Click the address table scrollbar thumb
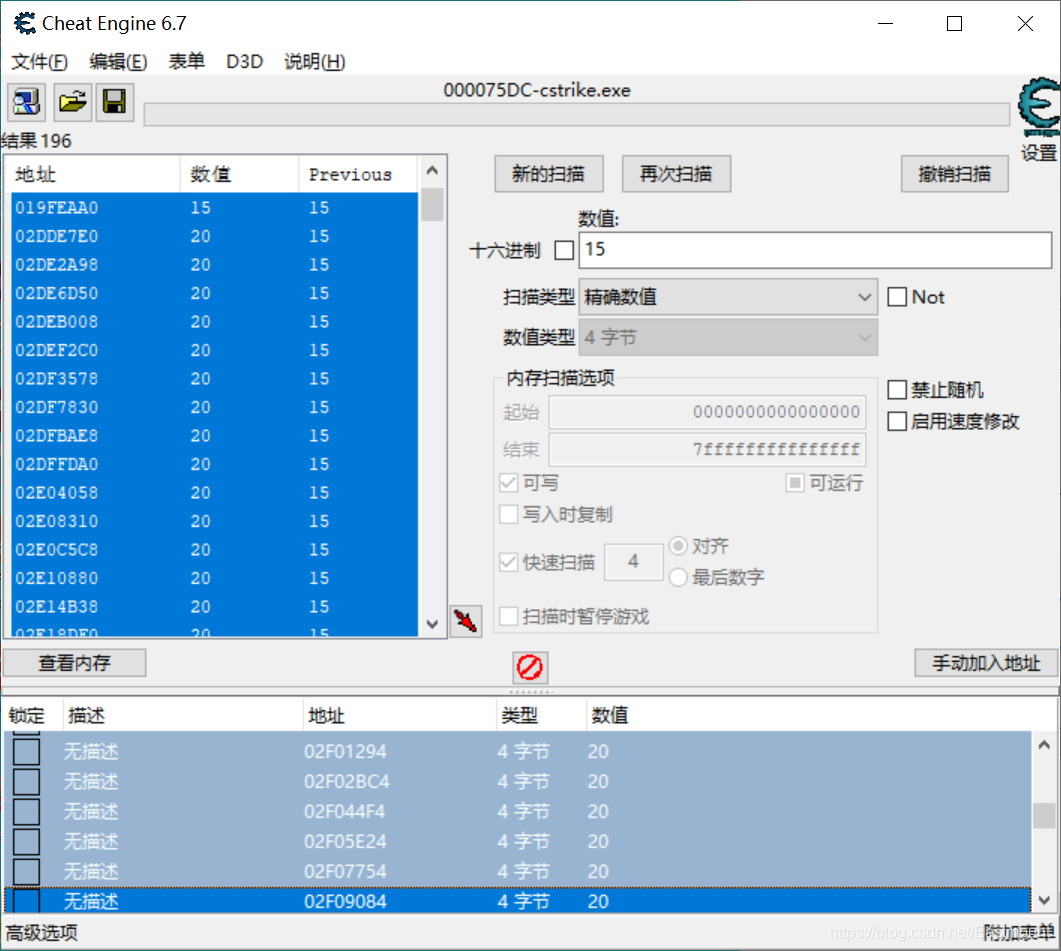 click(x=1044, y=815)
